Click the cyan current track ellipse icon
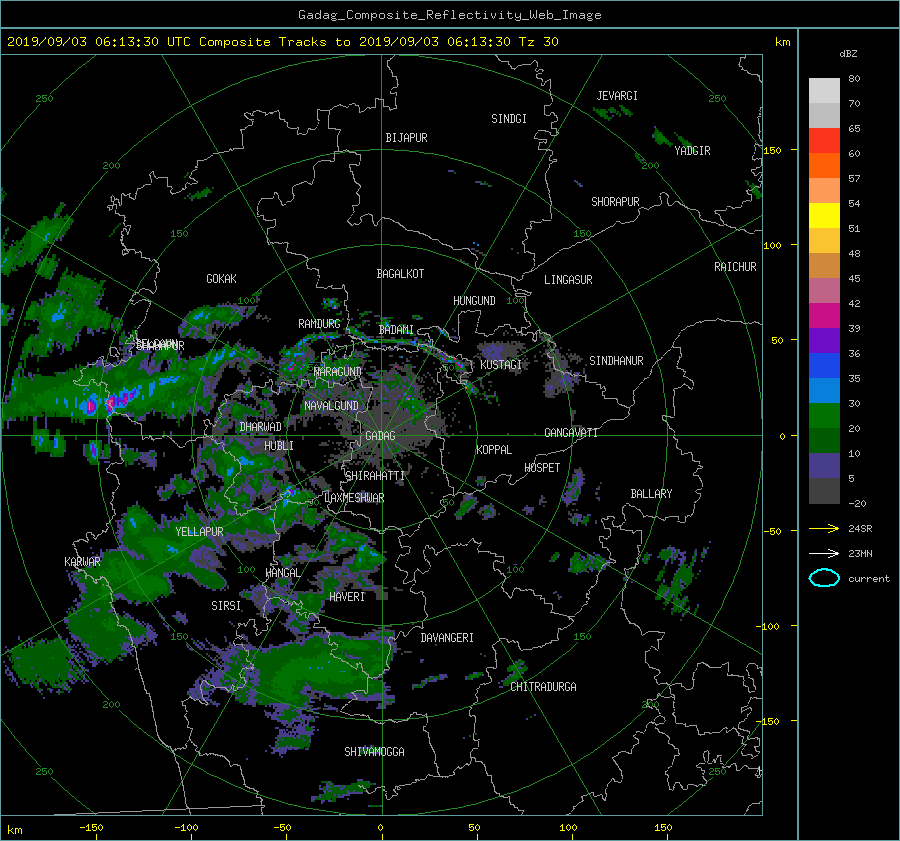The height and width of the screenshot is (841, 900). (x=824, y=578)
